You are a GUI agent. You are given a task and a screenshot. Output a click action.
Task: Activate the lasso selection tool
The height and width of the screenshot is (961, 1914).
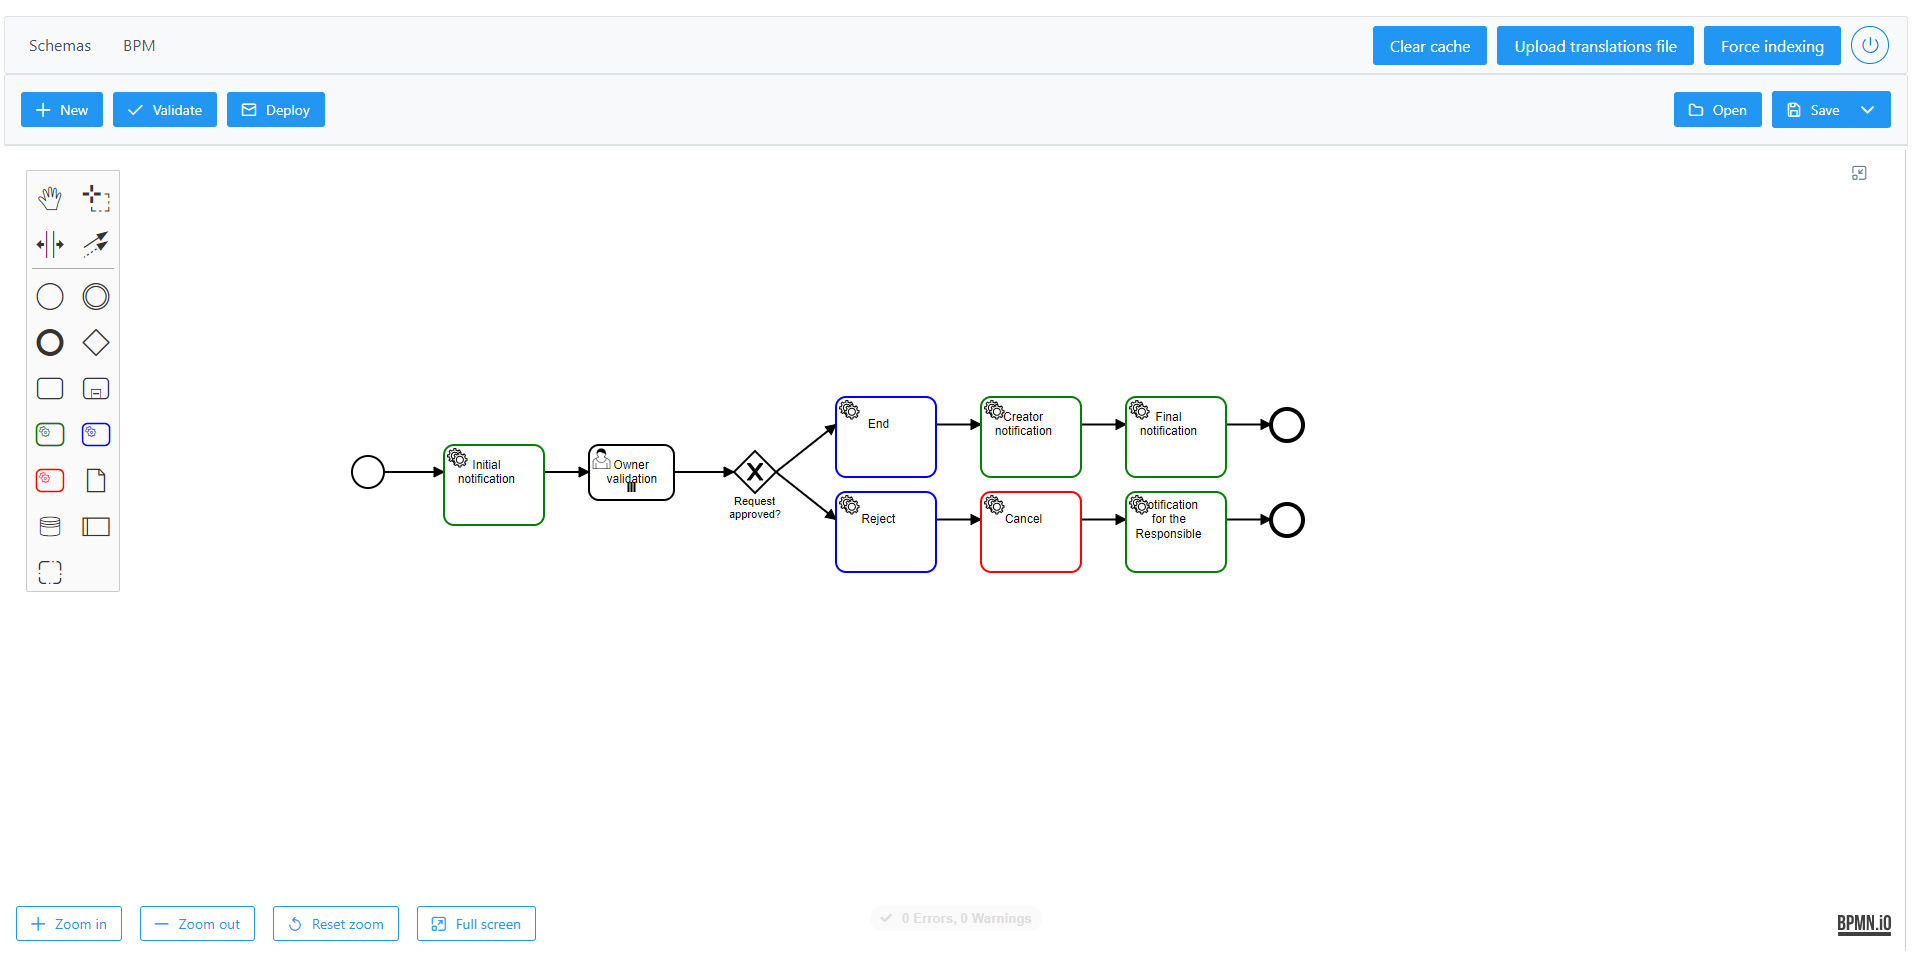point(96,198)
